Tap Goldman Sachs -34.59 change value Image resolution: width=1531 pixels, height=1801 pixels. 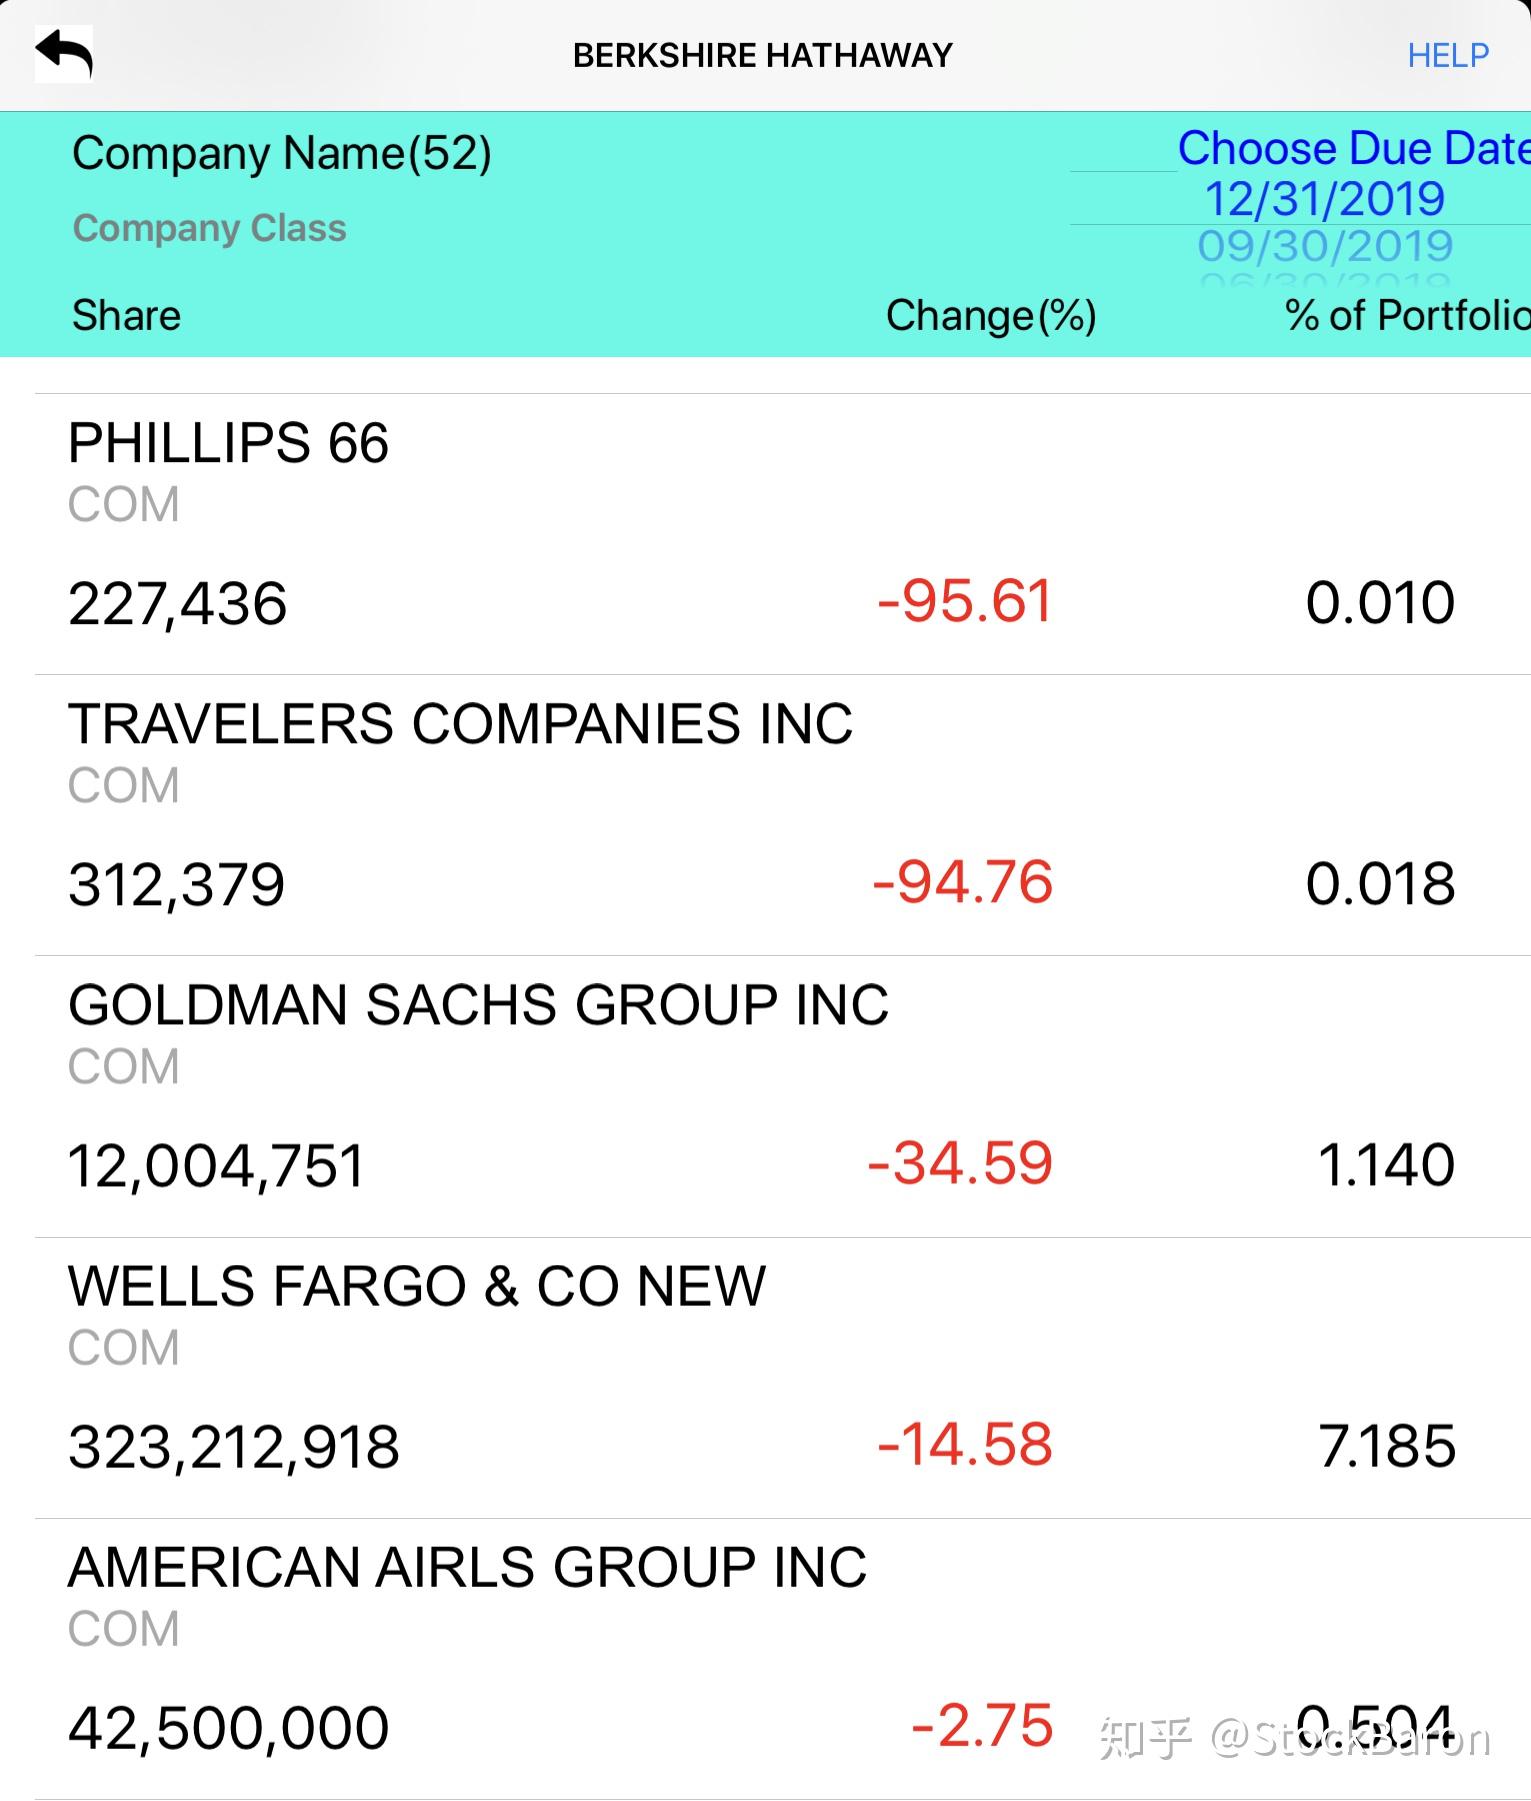[960, 1164]
